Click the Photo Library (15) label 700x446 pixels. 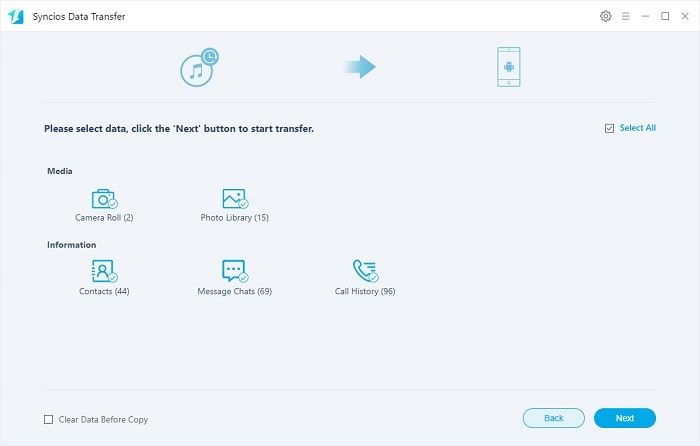pyautogui.click(x=234, y=218)
